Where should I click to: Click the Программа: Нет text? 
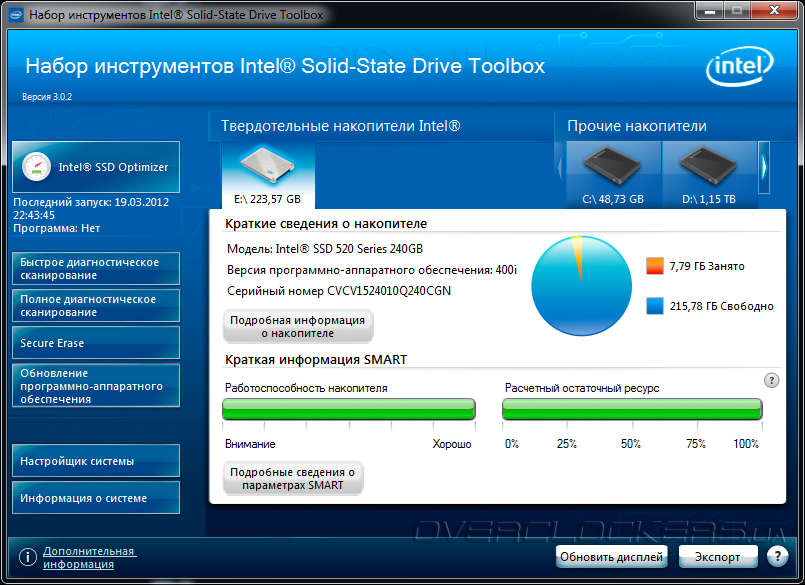tap(56, 228)
